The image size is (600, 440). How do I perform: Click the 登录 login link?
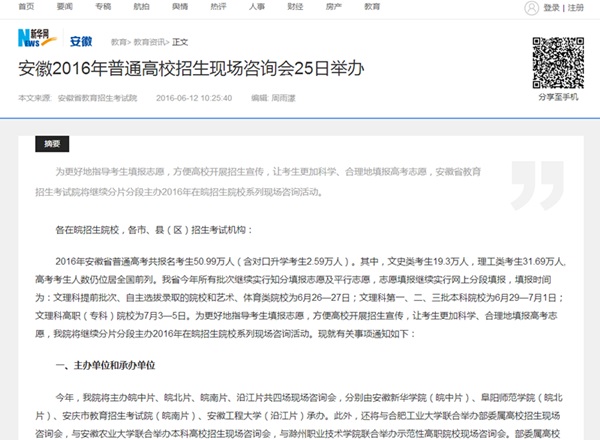click(x=551, y=7)
